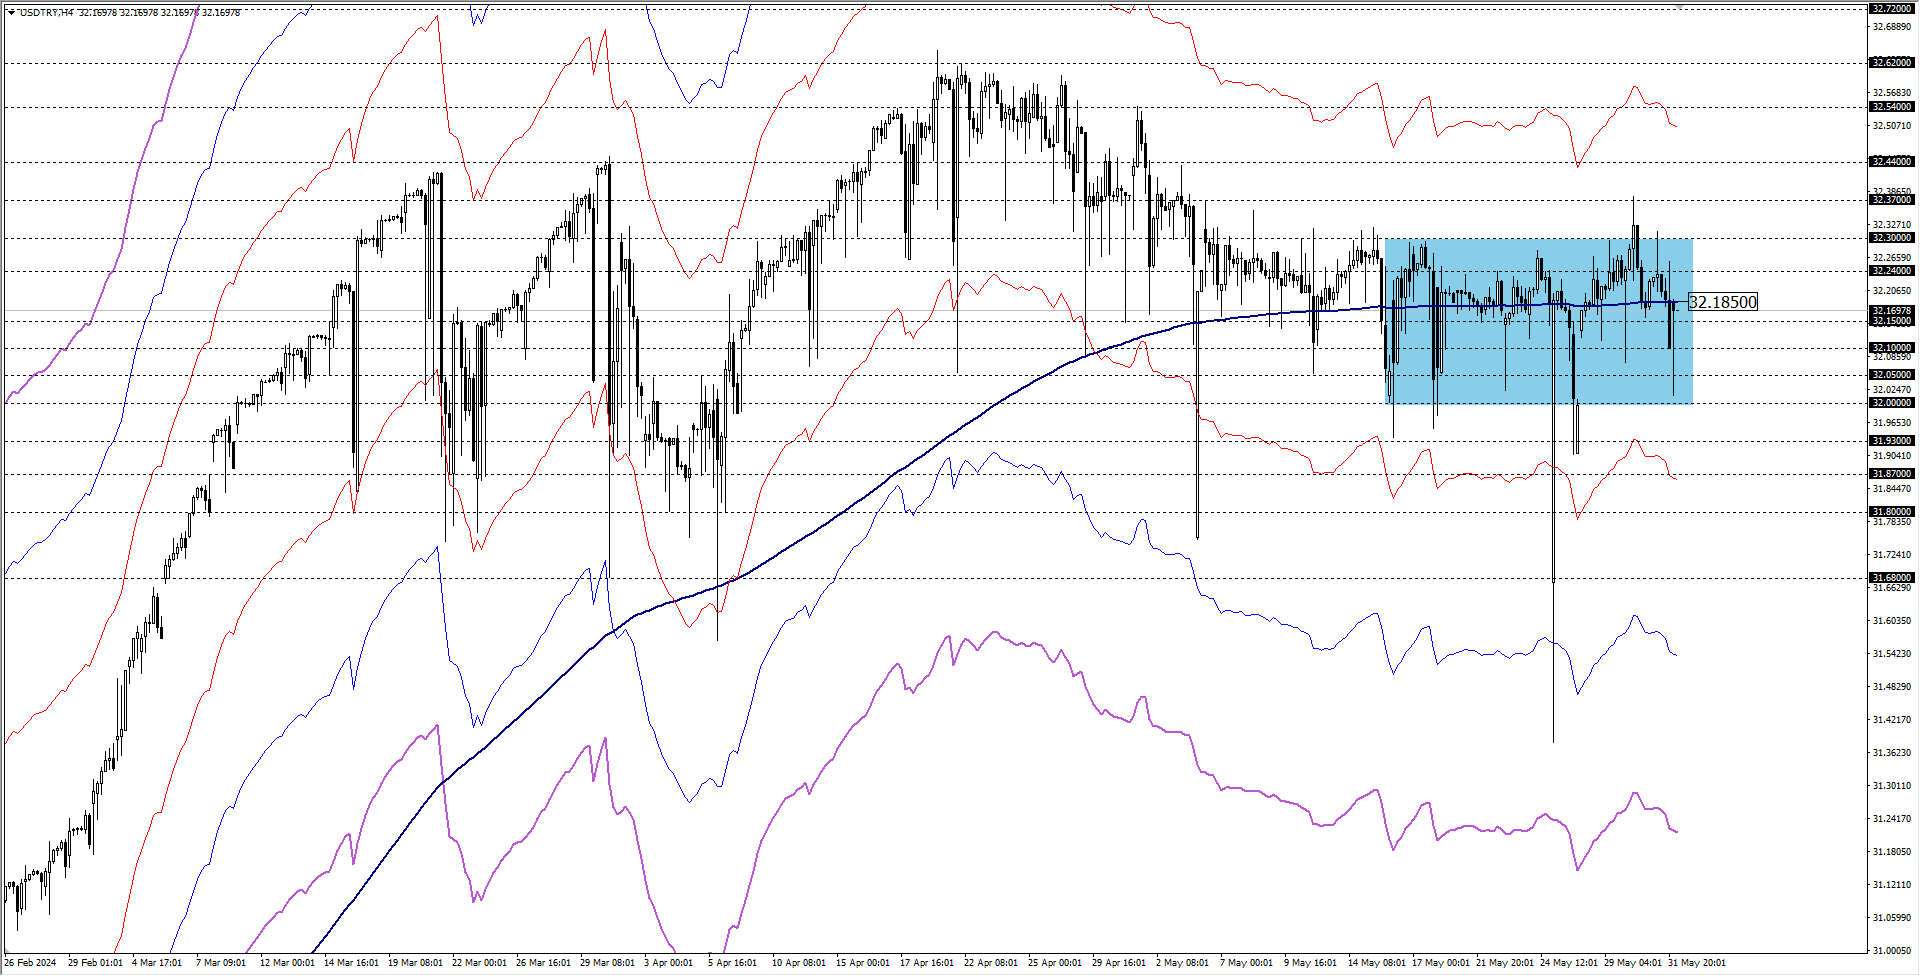The image size is (1920, 976).
Task: Click the 29 Mar 08:01 time label
Action: coord(607,963)
